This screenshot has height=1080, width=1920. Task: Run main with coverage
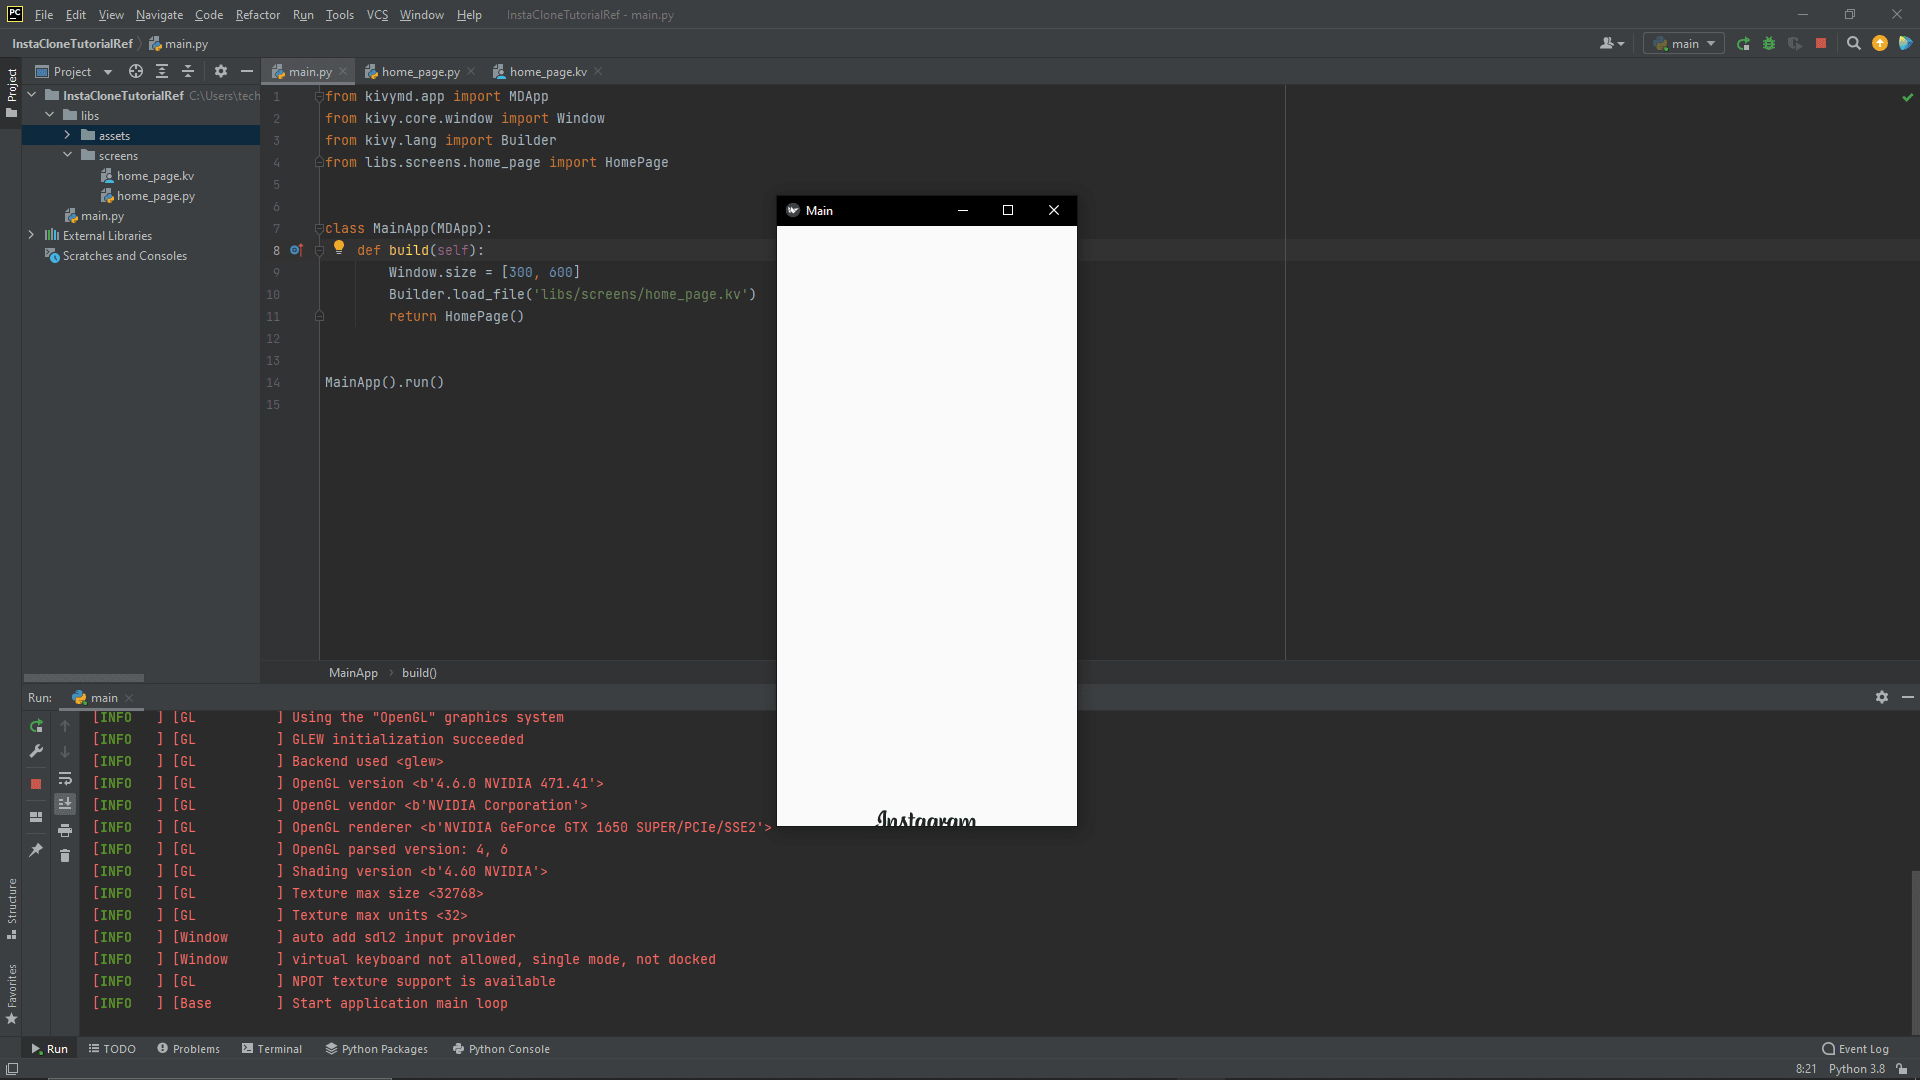(x=1794, y=44)
